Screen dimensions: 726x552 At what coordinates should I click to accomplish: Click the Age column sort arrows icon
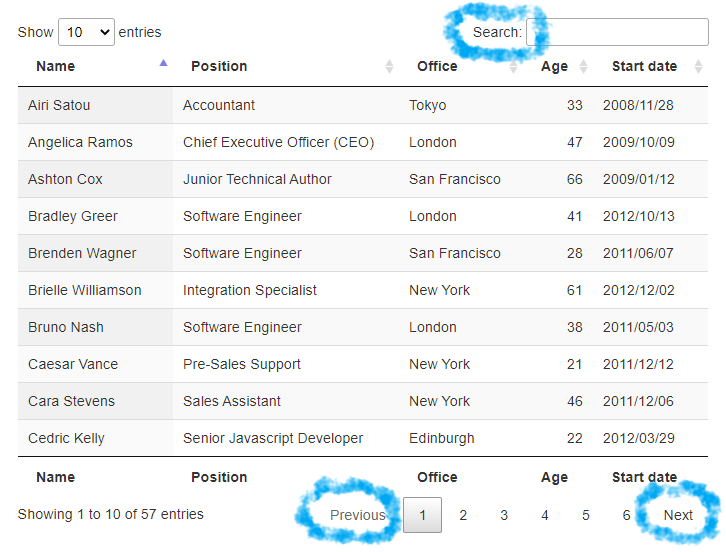[583, 67]
